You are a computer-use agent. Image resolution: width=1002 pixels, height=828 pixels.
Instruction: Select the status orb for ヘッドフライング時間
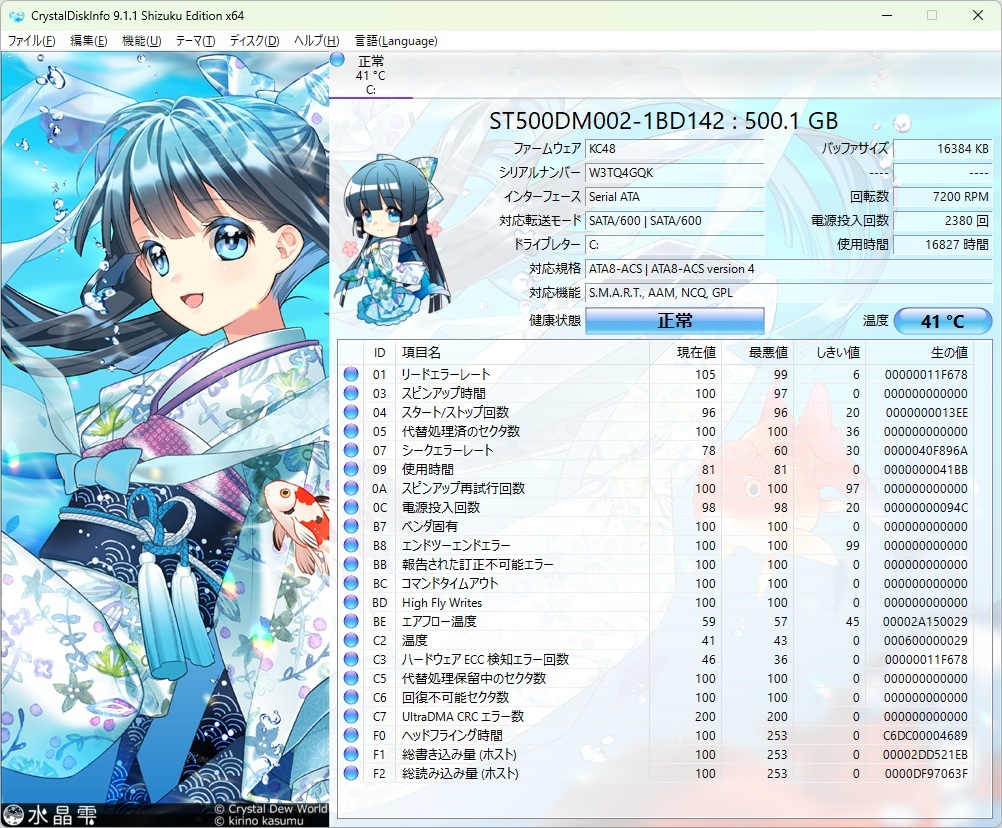[x=351, y=735]
